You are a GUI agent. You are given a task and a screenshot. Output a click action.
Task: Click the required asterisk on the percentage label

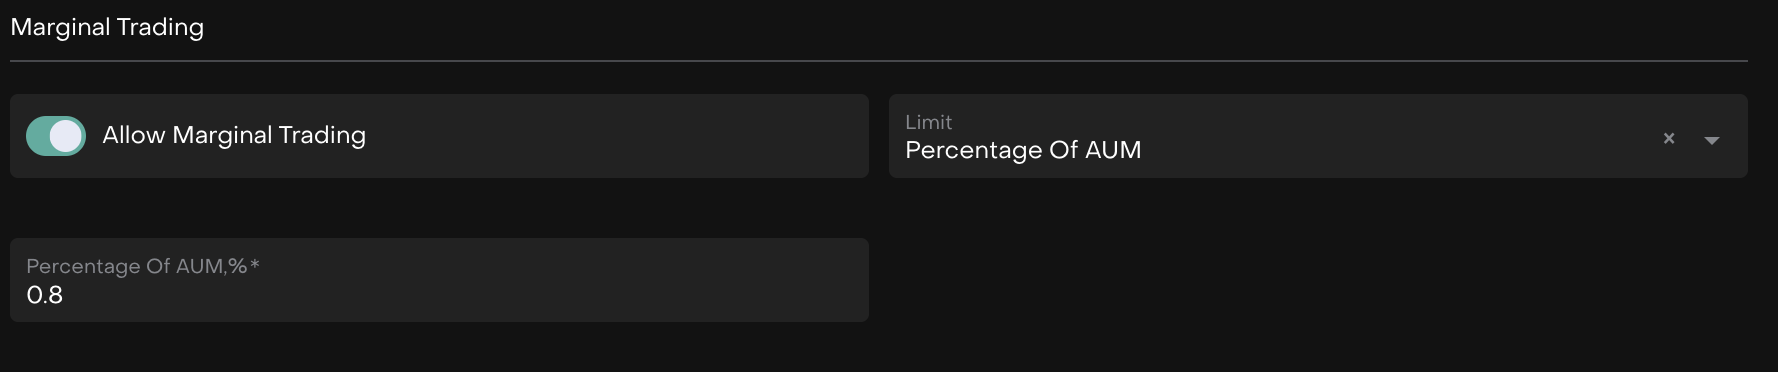[x=255, y=265]
